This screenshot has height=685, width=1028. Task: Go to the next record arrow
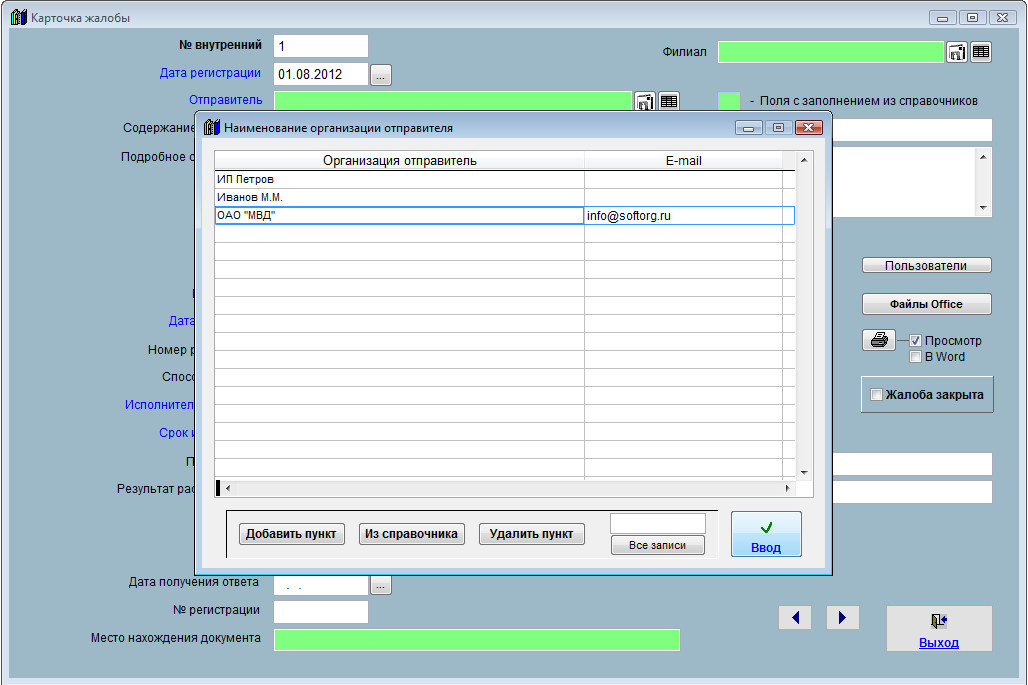tap(842, 617)
